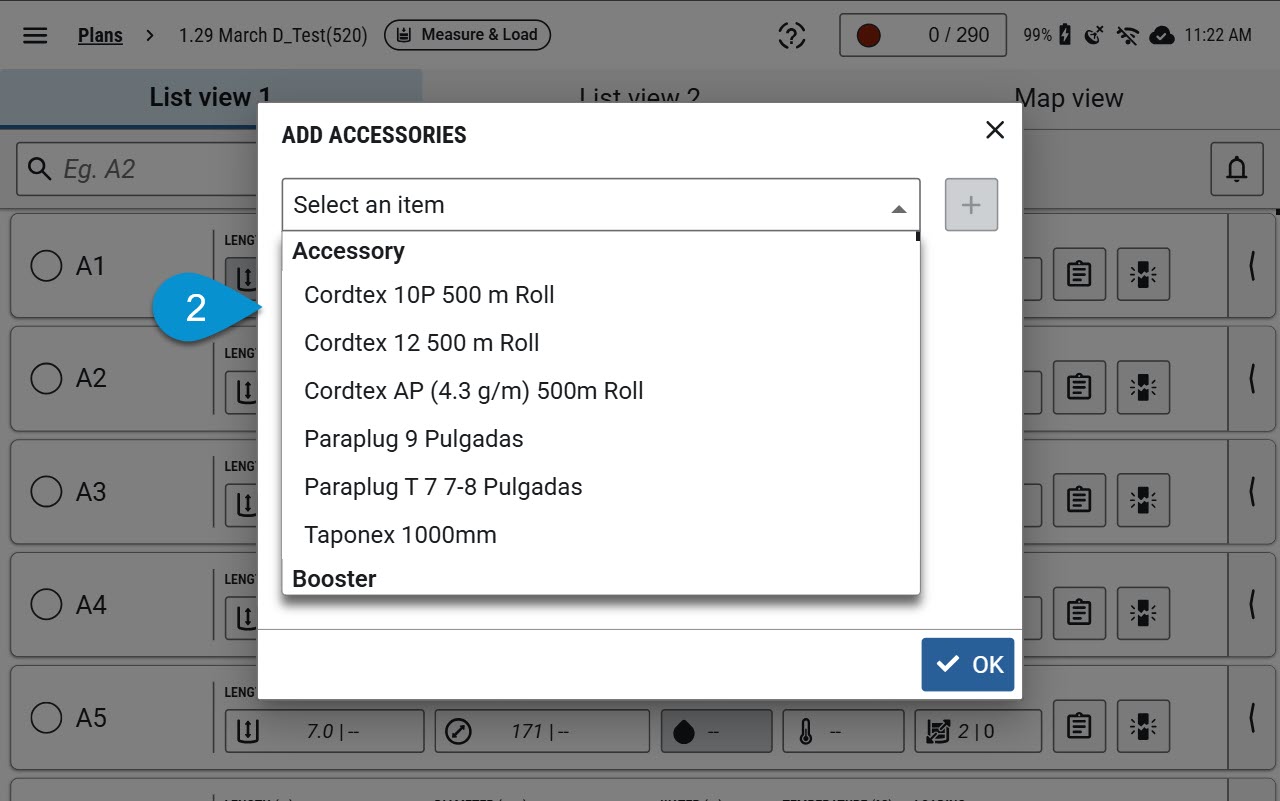Click the blast icon in row A4

1143,612
